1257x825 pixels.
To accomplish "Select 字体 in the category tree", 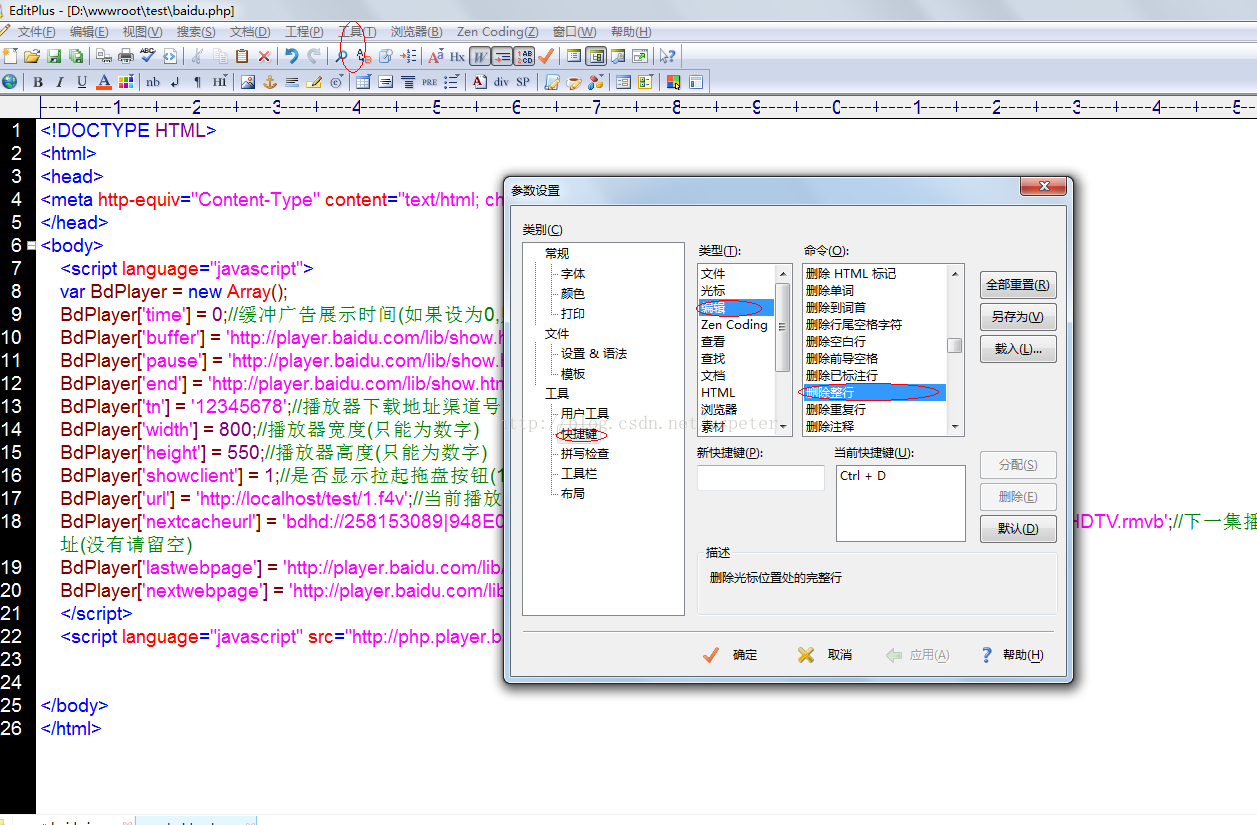I will click(573, 274).
